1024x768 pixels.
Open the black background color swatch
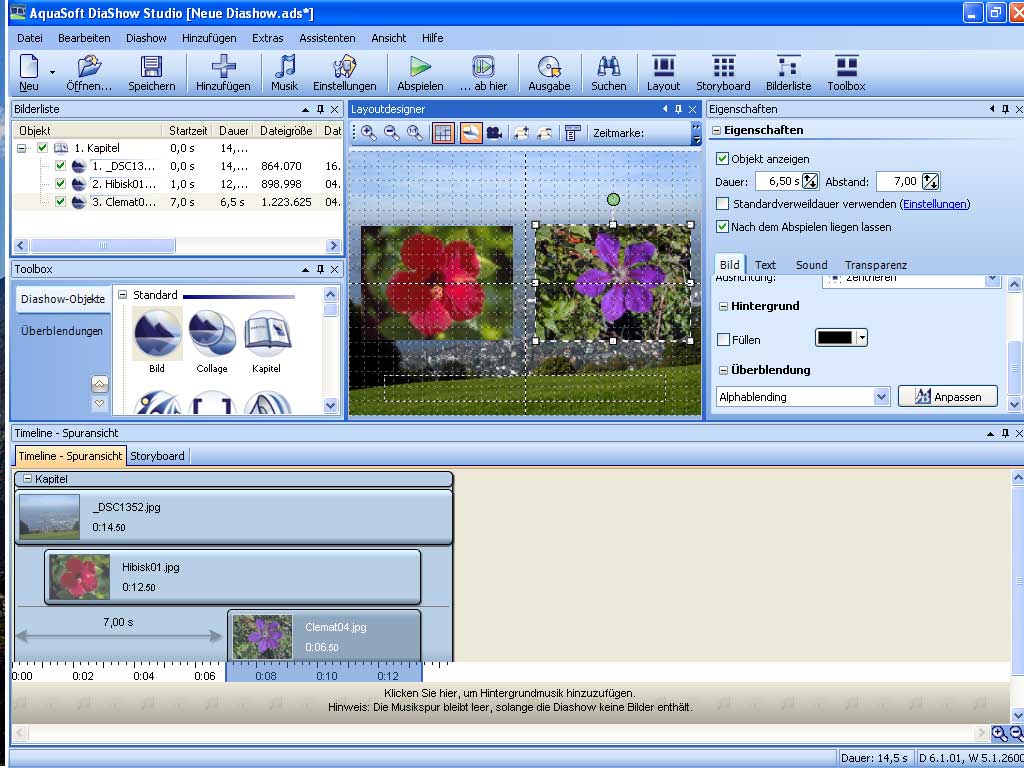[x=835, y=338]
